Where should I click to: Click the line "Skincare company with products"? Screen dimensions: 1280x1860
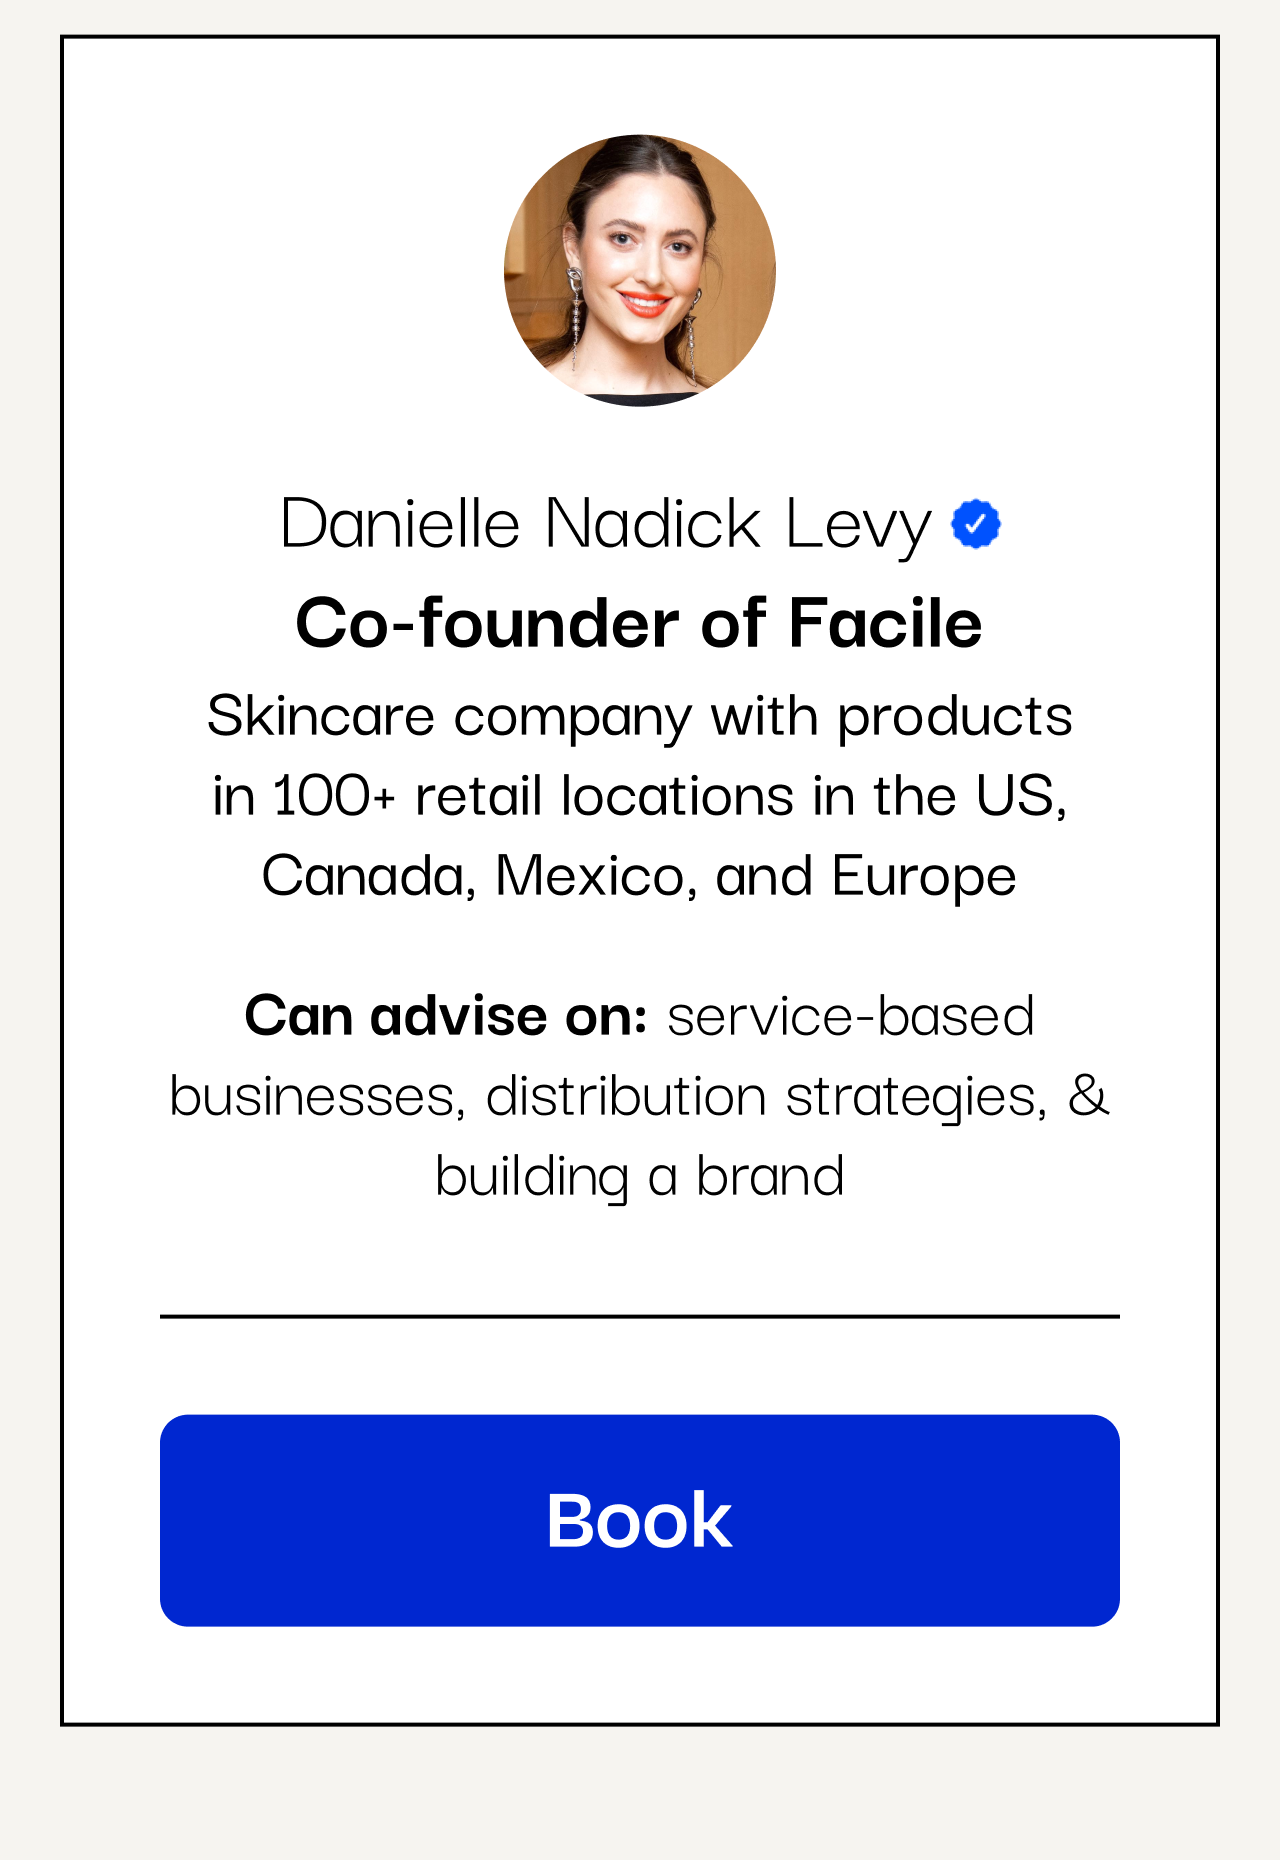click(x=639, y=716)
